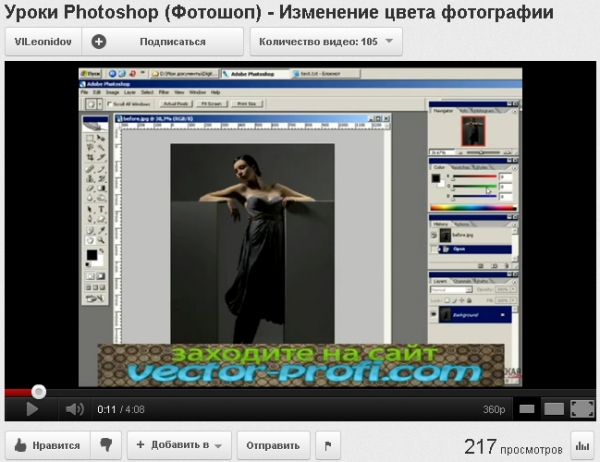Toggle lock transparent pixels in Layers
Viewport: 600px width, 462px height.
pos(447,300)
